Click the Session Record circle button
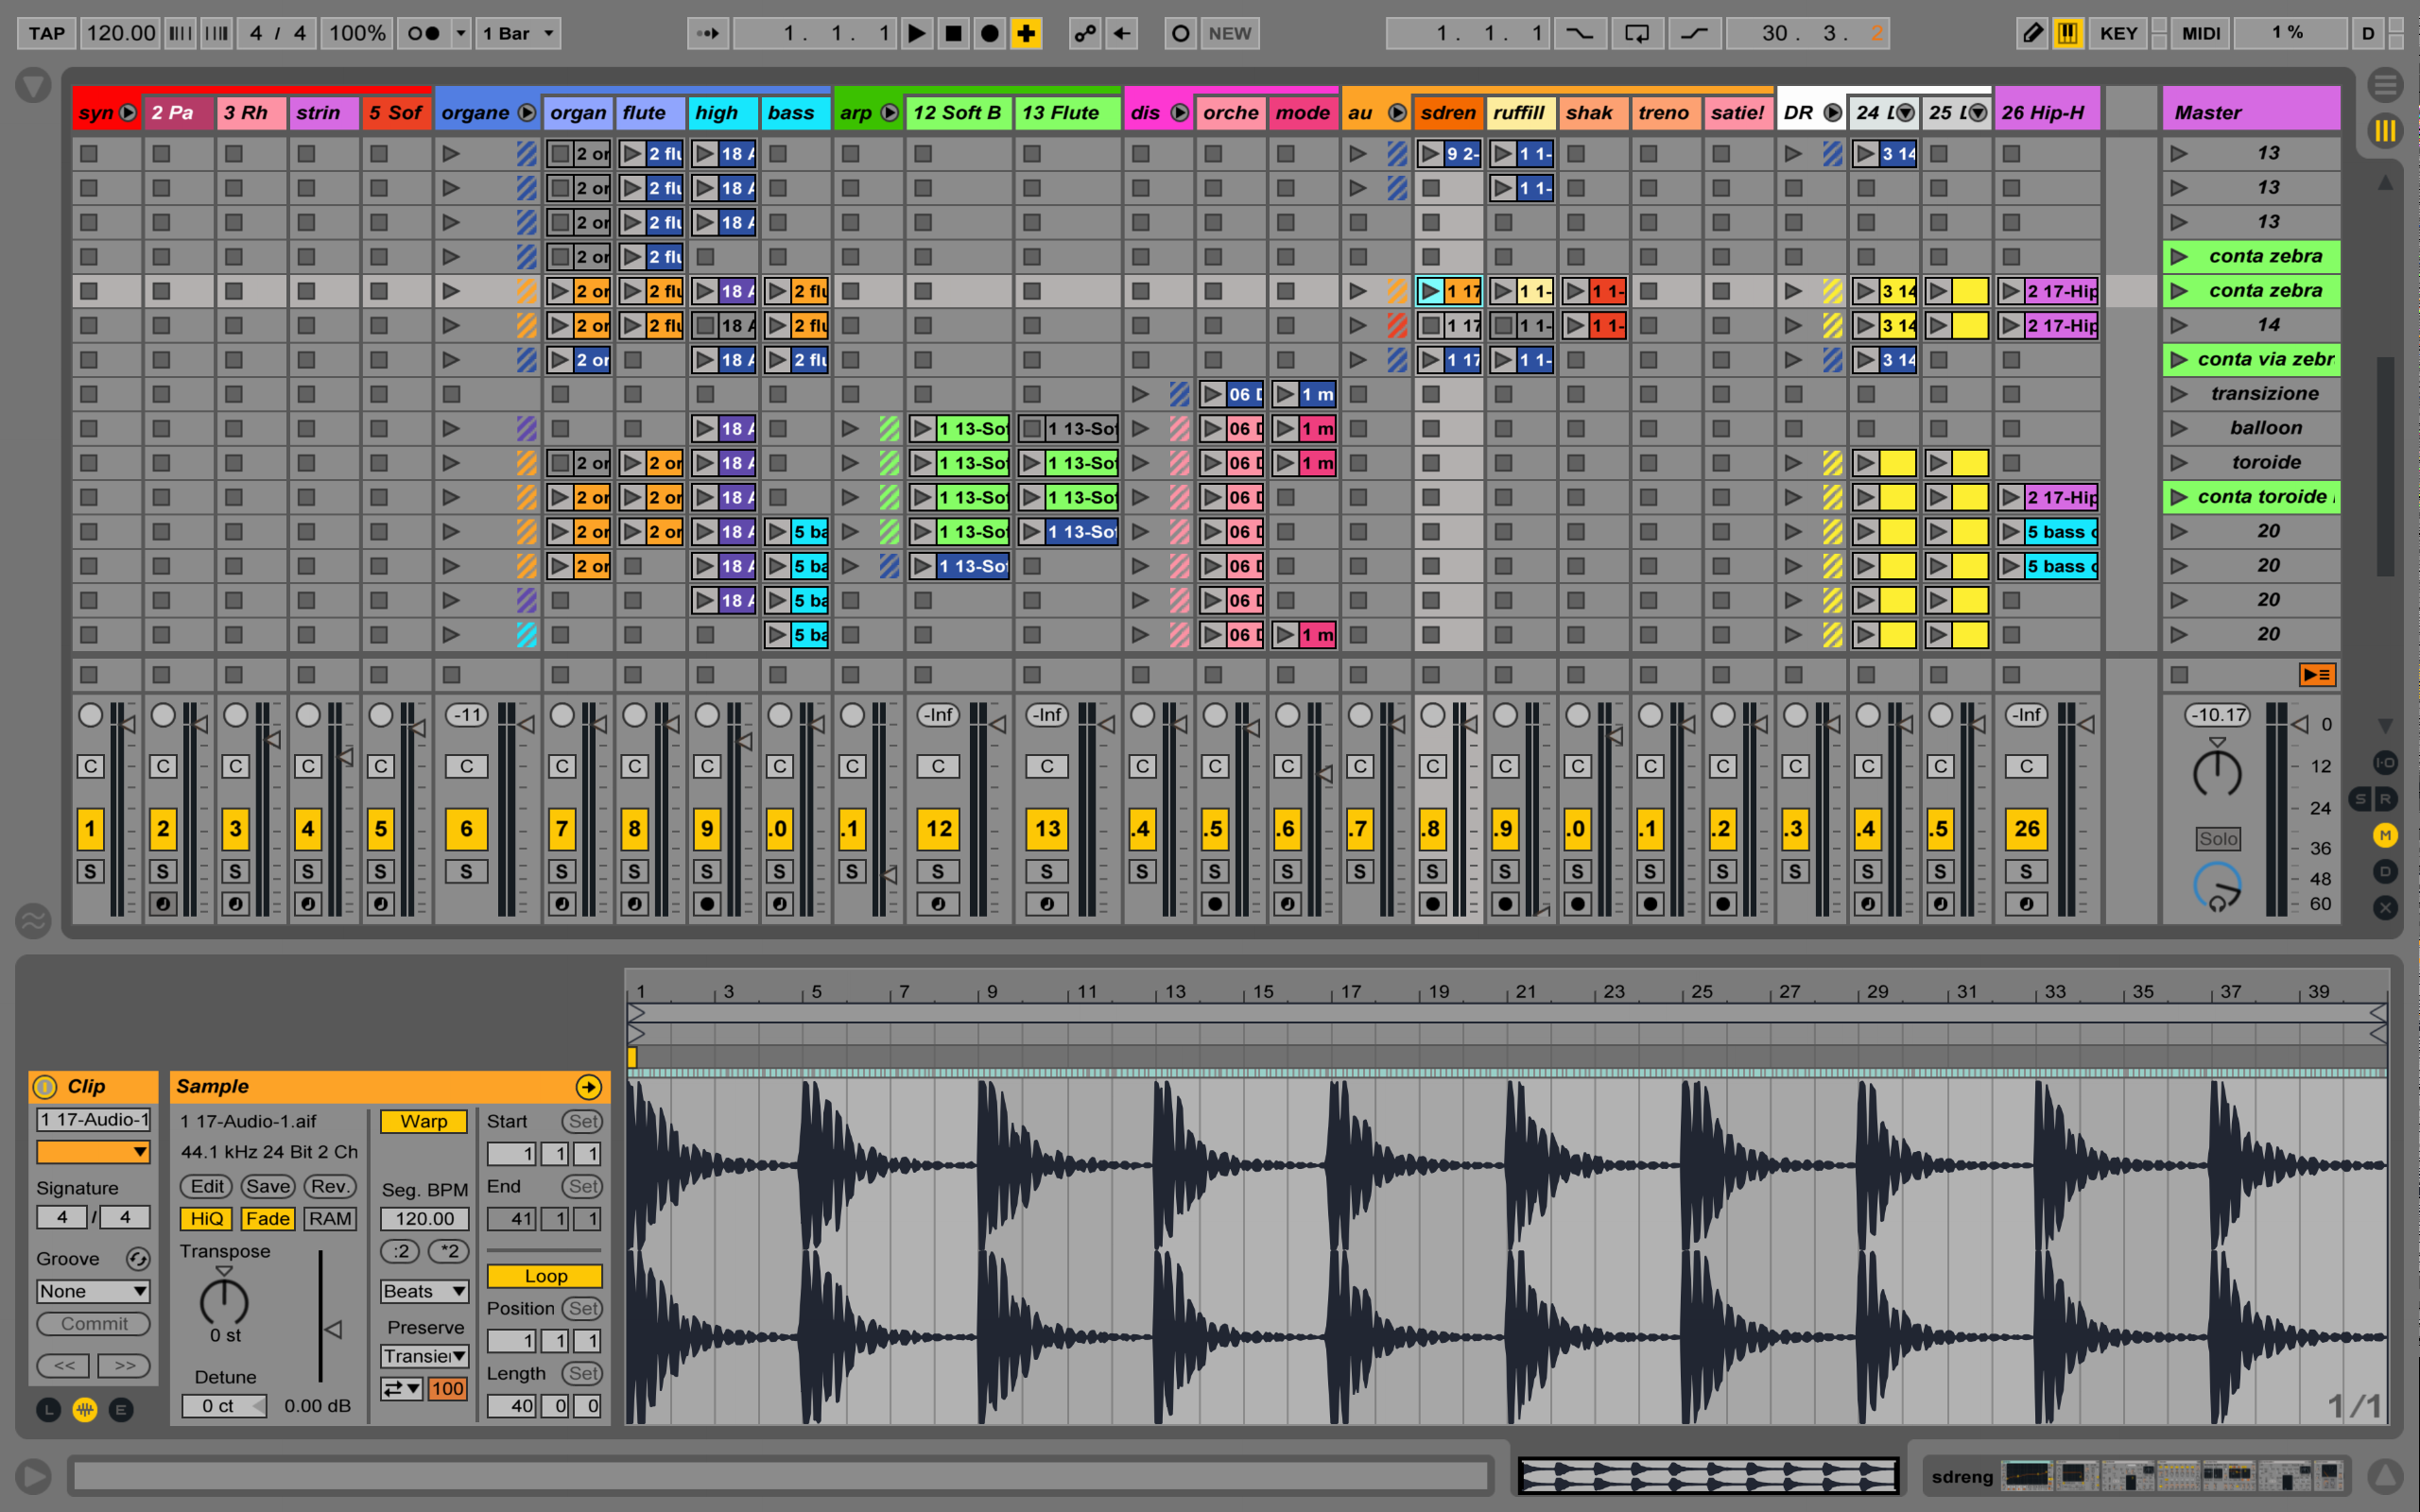 [x=1180, y=33]
